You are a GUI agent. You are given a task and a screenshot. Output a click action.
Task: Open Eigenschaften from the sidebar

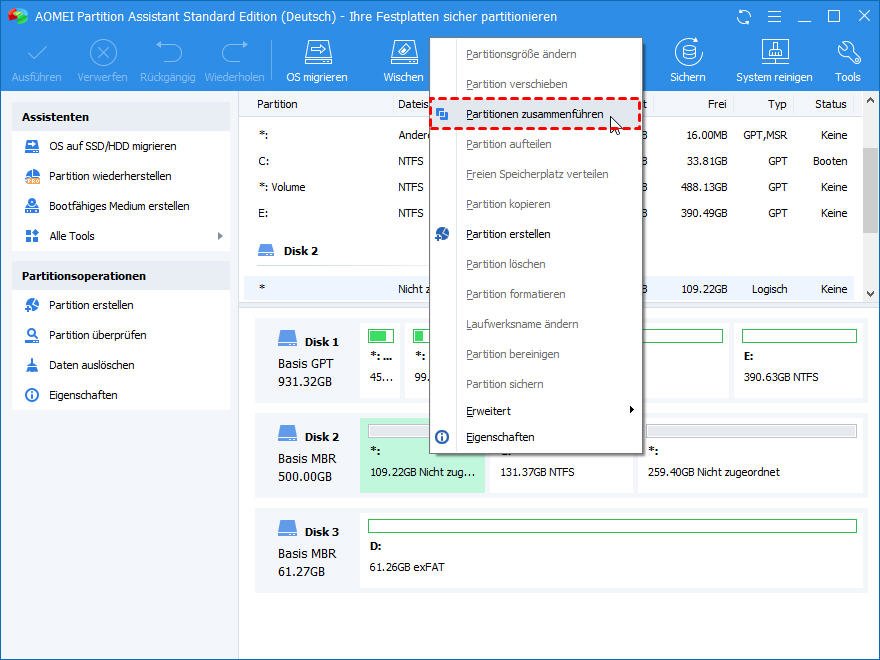(83, 395)
